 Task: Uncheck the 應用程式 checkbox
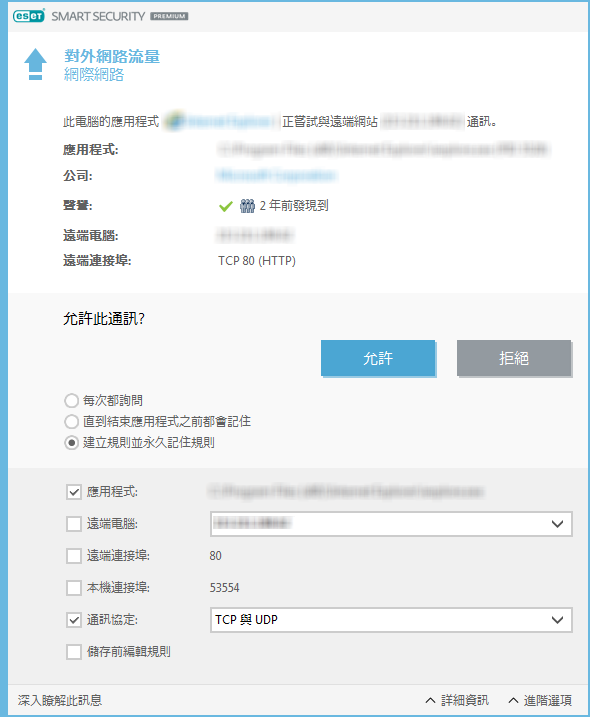click(x=74, y=492)
